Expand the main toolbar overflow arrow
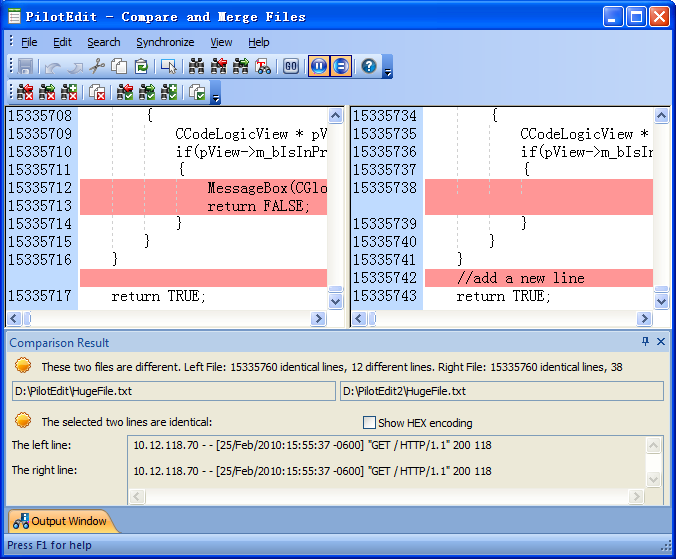Viewport: 676px width, 559px height. 388,71
